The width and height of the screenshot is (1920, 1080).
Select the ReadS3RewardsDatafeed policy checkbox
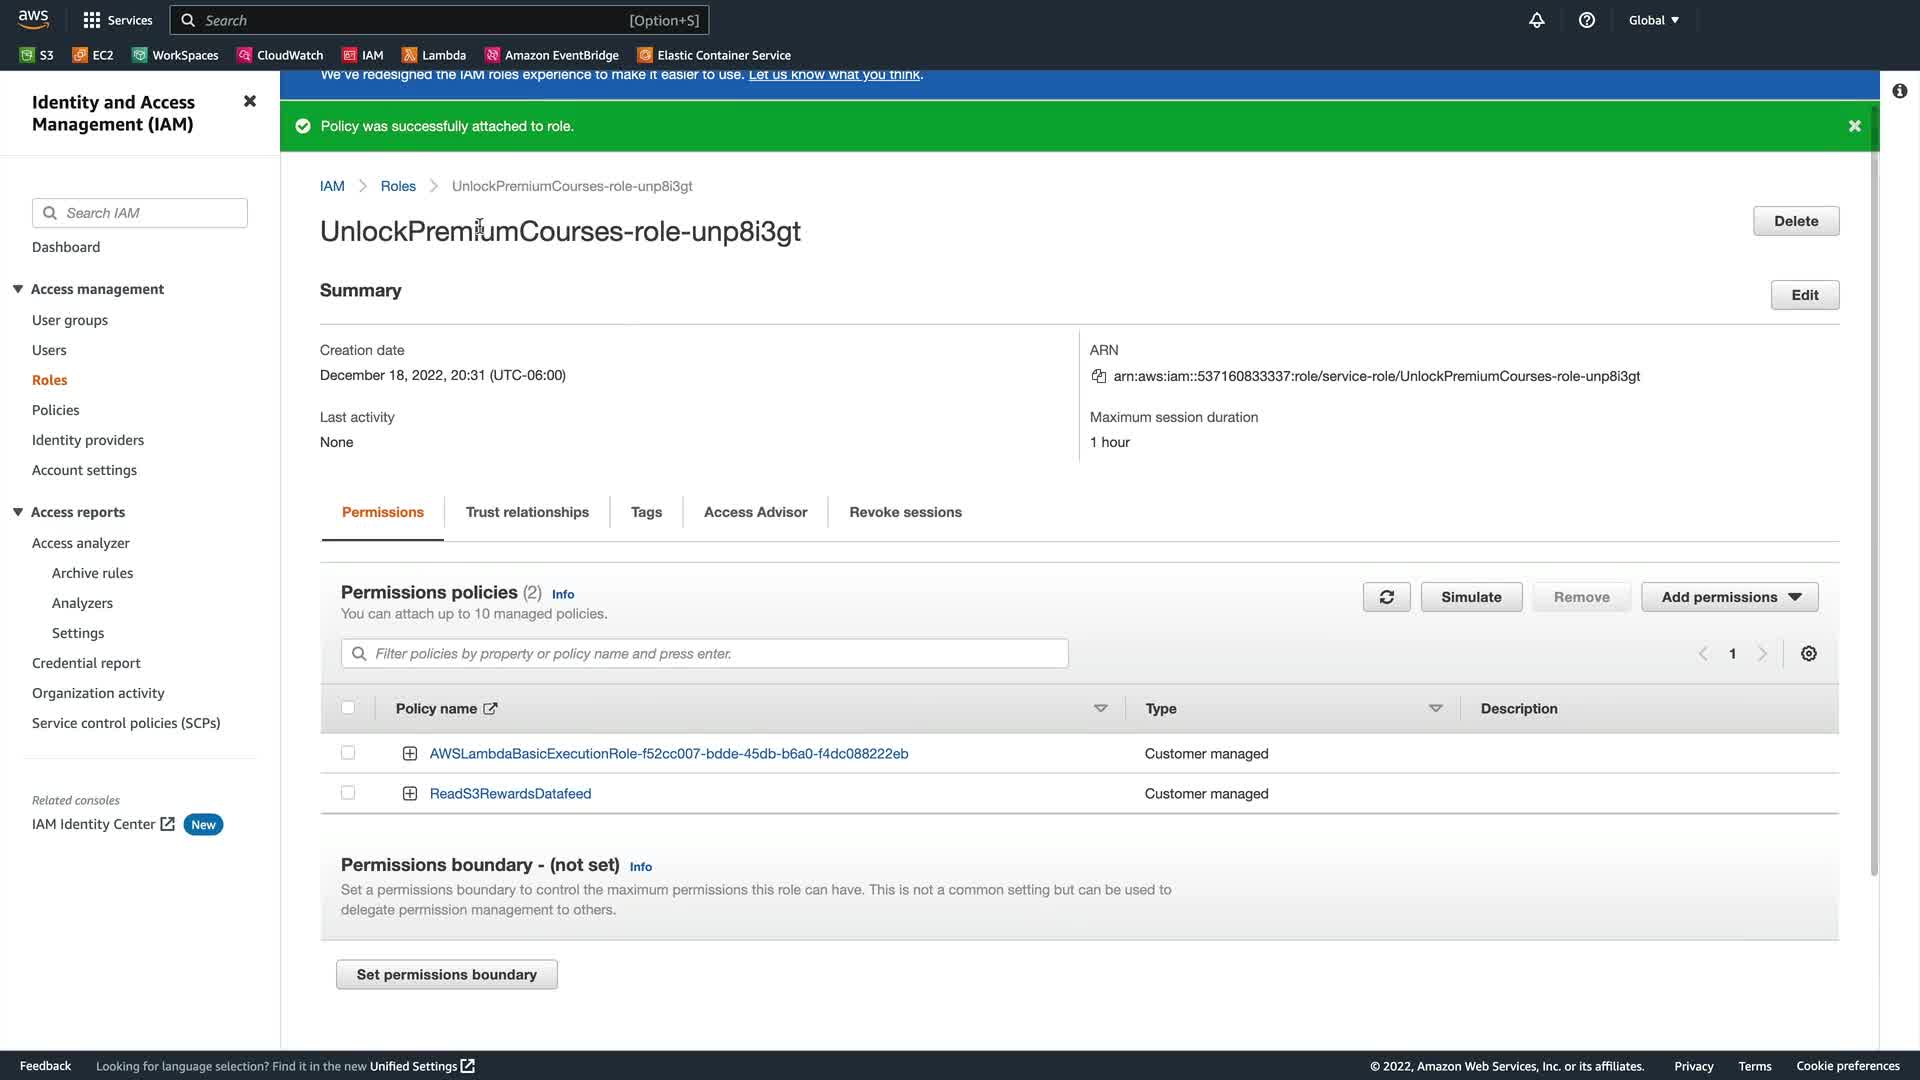348,793
